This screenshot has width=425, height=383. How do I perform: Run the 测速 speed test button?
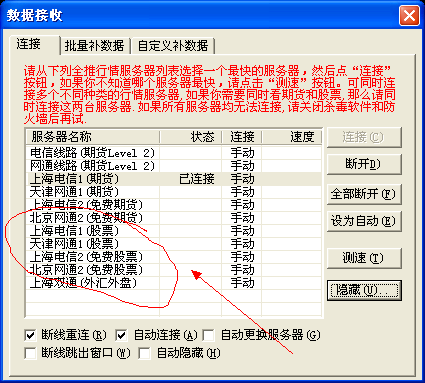tap(364, 258)
